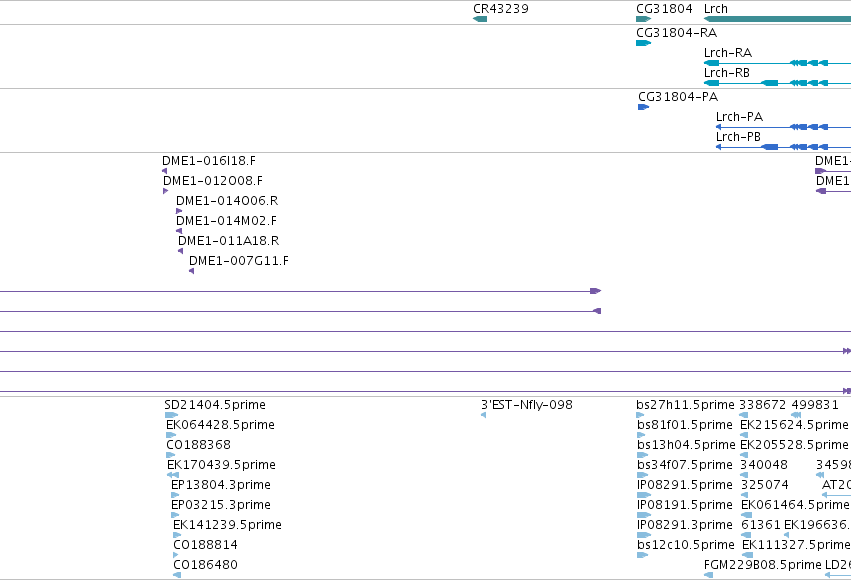Select the 340048 EST label

click(x=764, y=465)
